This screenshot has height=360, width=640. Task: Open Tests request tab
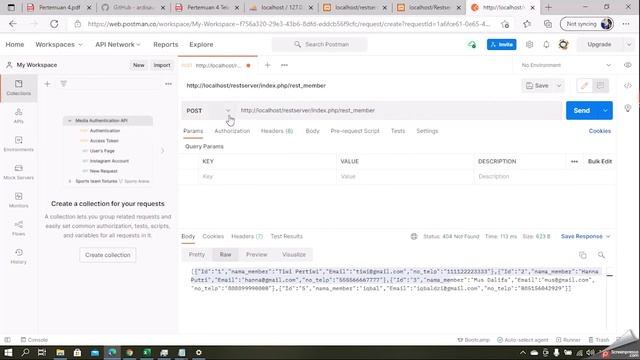tap(398, 131)
